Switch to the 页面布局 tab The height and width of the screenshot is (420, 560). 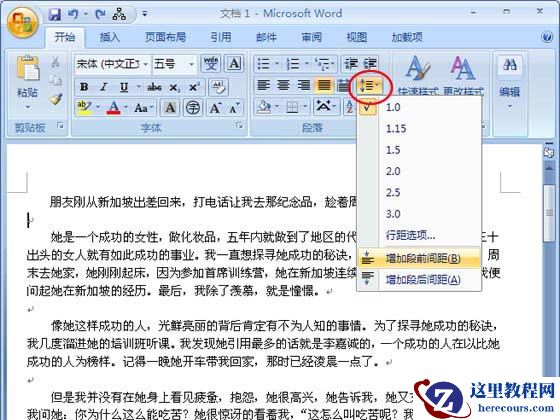[165, 37]
